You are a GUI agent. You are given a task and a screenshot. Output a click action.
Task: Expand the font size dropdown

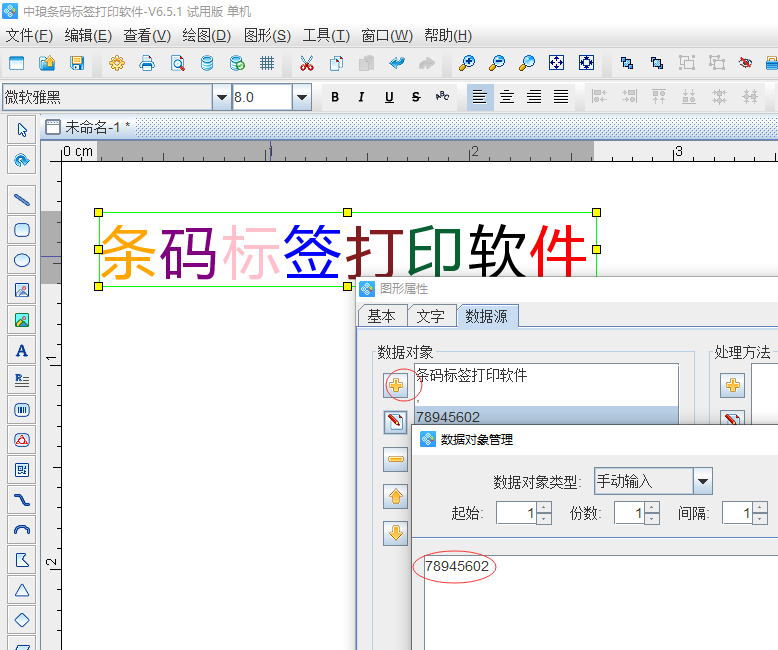coord(302,97)
